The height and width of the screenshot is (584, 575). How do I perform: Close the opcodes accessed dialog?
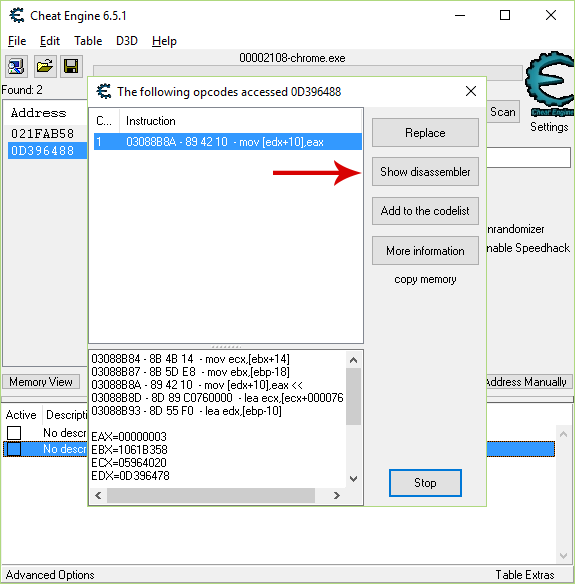tap(471, 91)
